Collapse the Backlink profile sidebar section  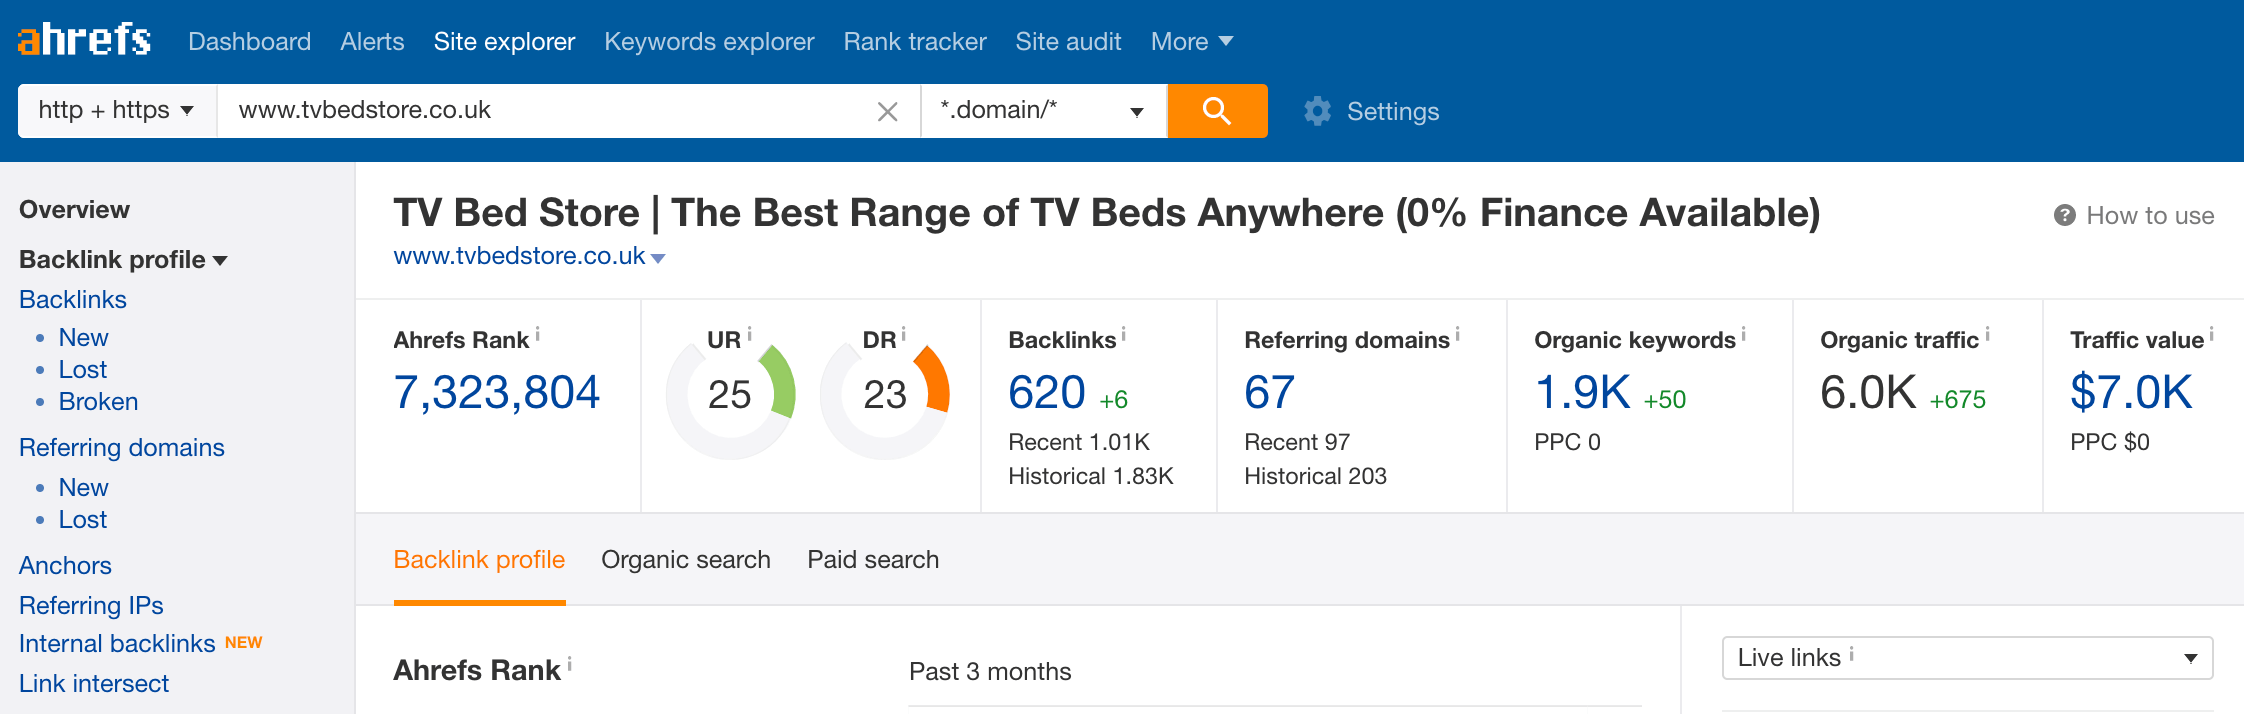[123, 260]
